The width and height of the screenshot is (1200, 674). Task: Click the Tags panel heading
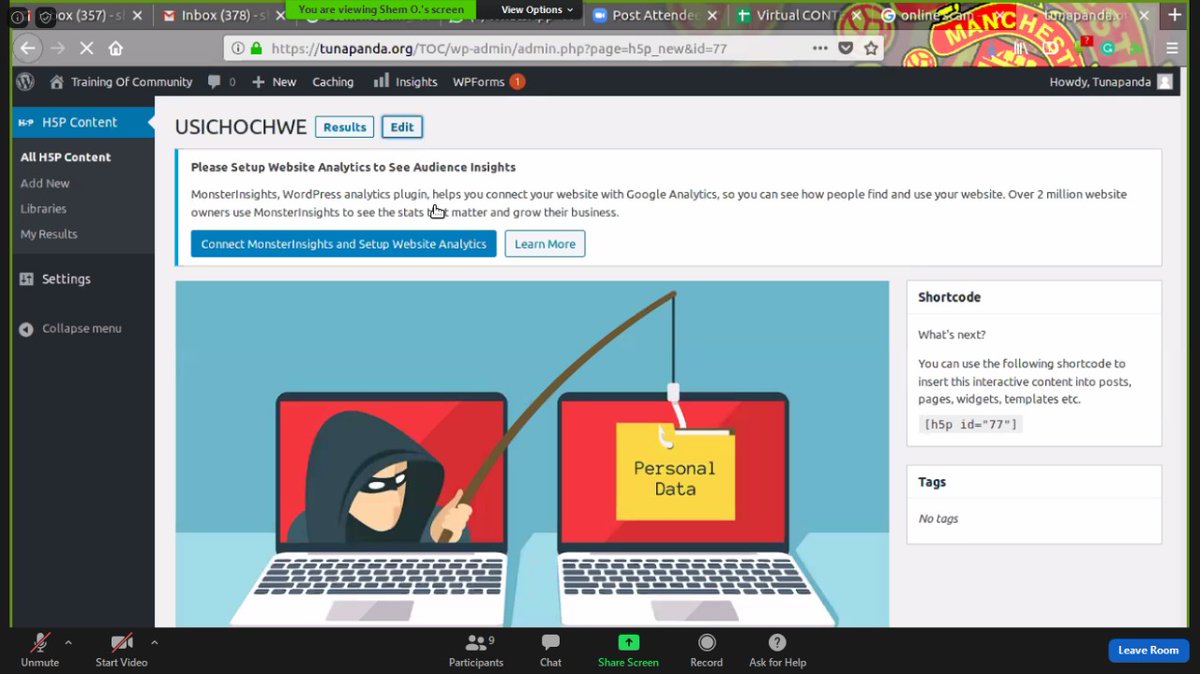[932, 482]
